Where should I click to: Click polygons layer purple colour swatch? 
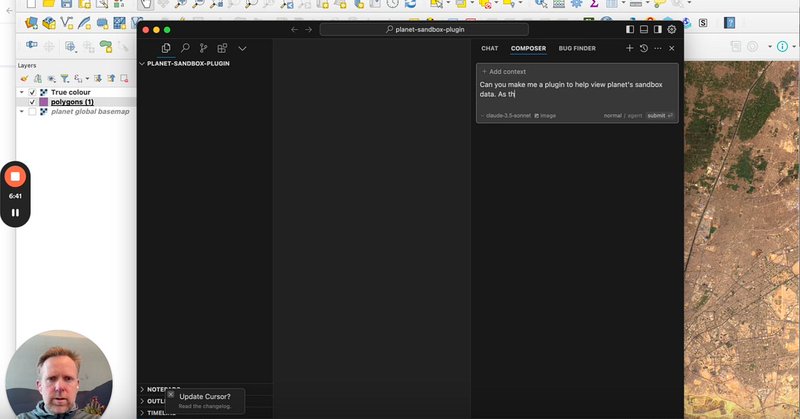coord(44,102)
